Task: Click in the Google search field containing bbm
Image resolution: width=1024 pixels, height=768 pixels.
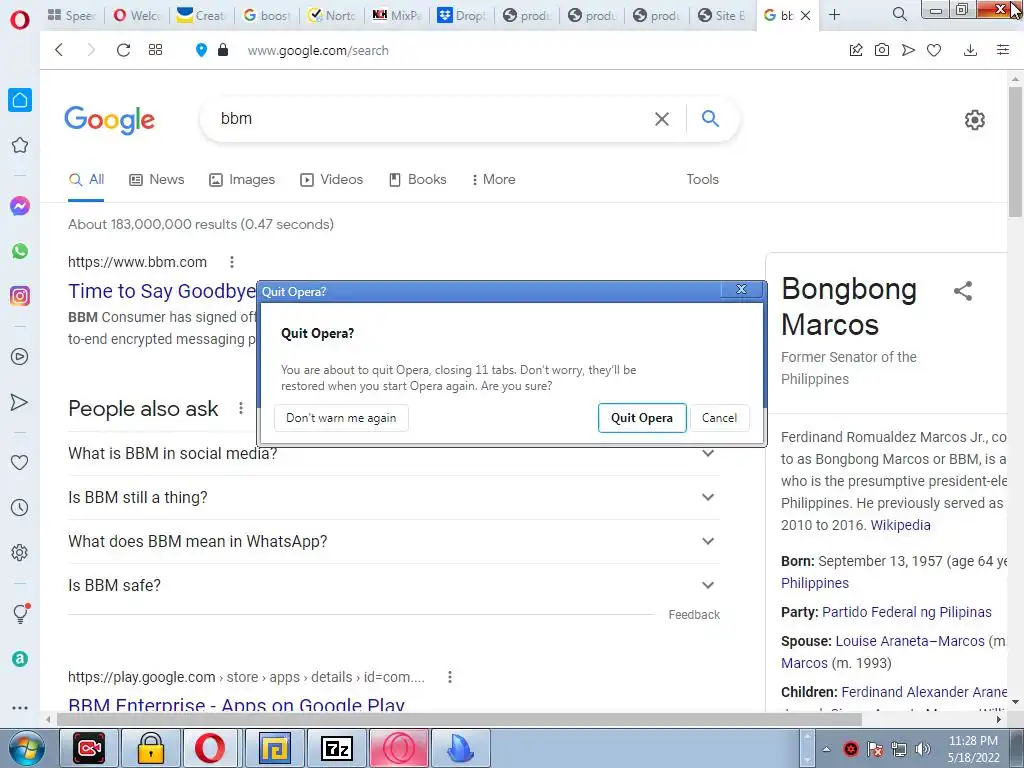Action: pyautogui.click(x=431, y=119)
